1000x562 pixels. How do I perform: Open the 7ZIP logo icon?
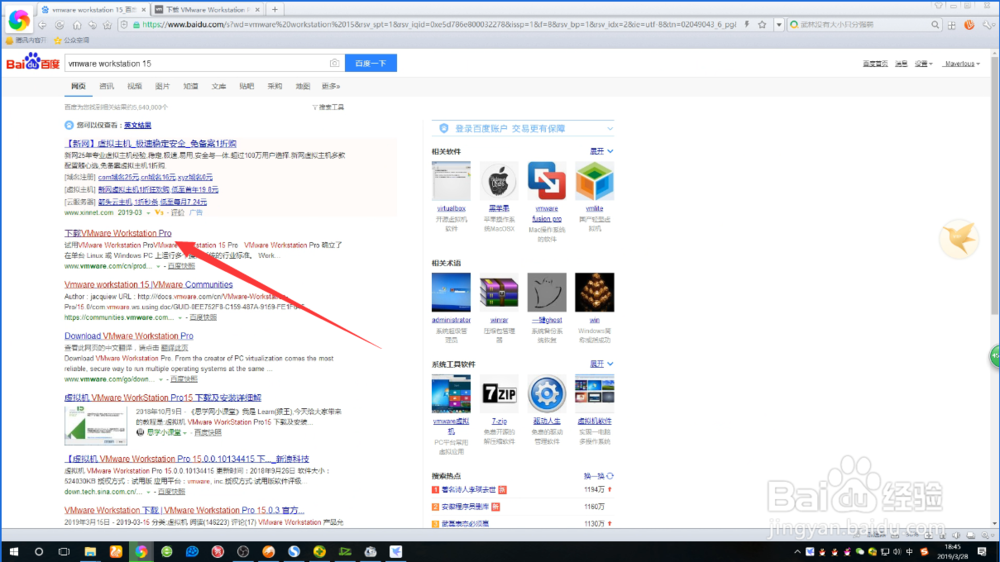click(499, 394)
